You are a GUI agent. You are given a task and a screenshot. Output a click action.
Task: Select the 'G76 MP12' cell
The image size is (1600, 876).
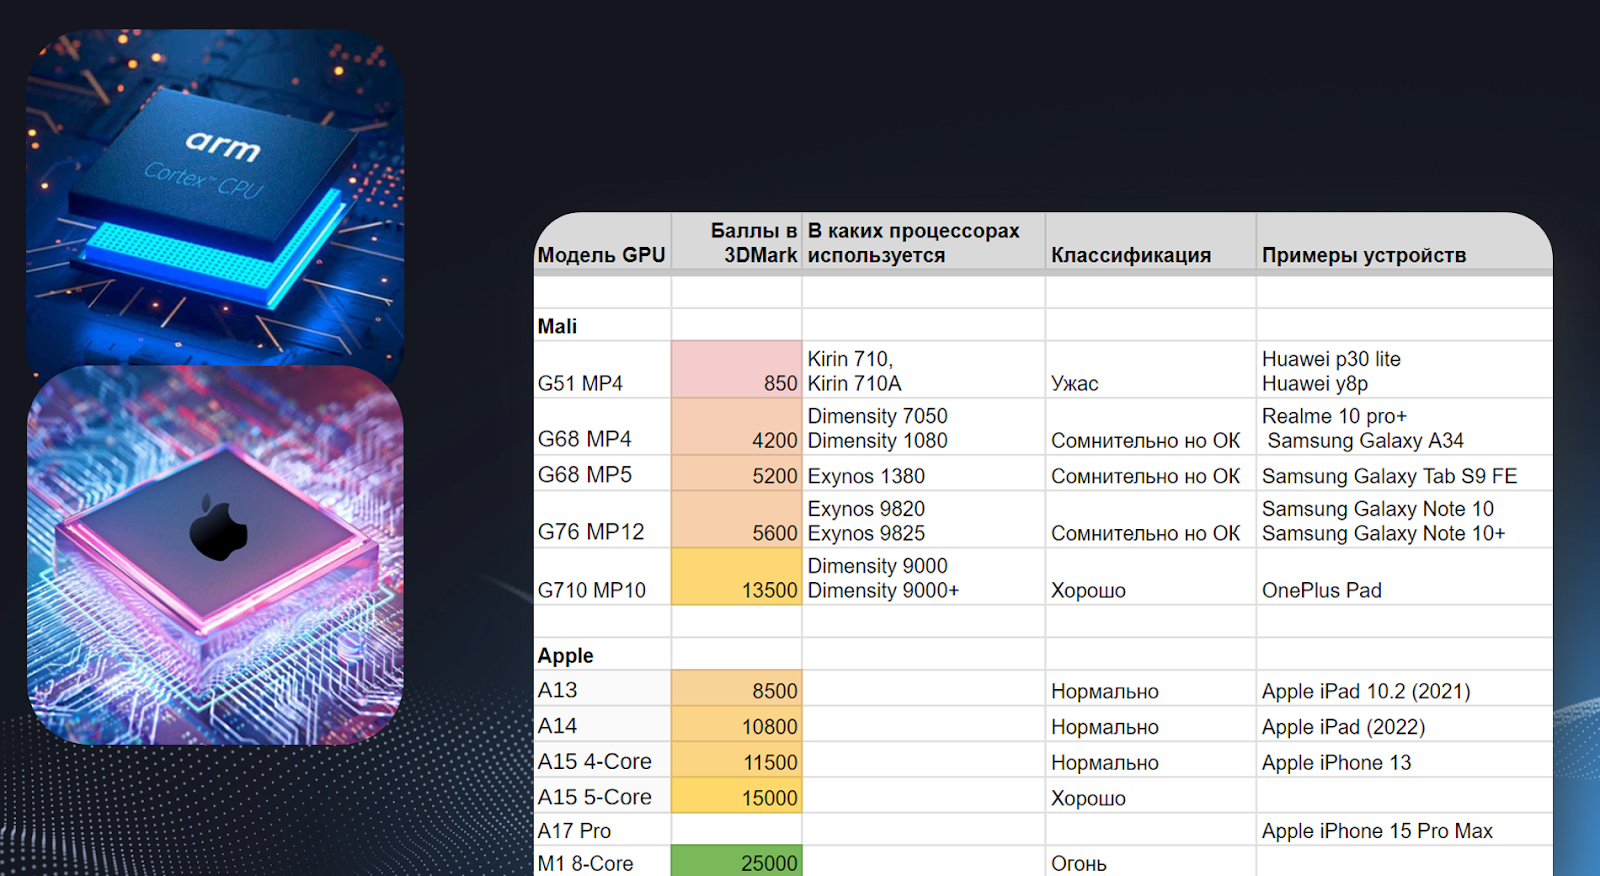(x=602, y=519)
